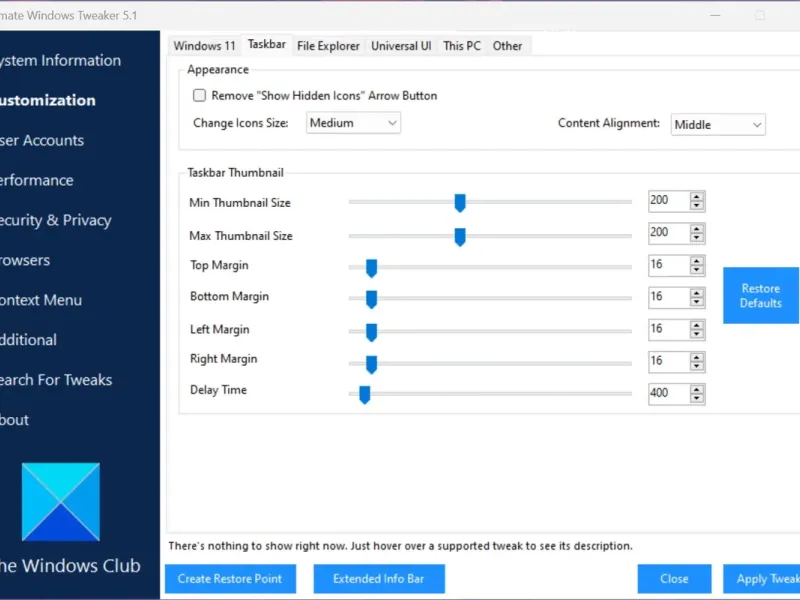Viewport: 800px width, 600px height.
Task: Toggle the Extended Info Bar button
Action: tap(379, 579)
